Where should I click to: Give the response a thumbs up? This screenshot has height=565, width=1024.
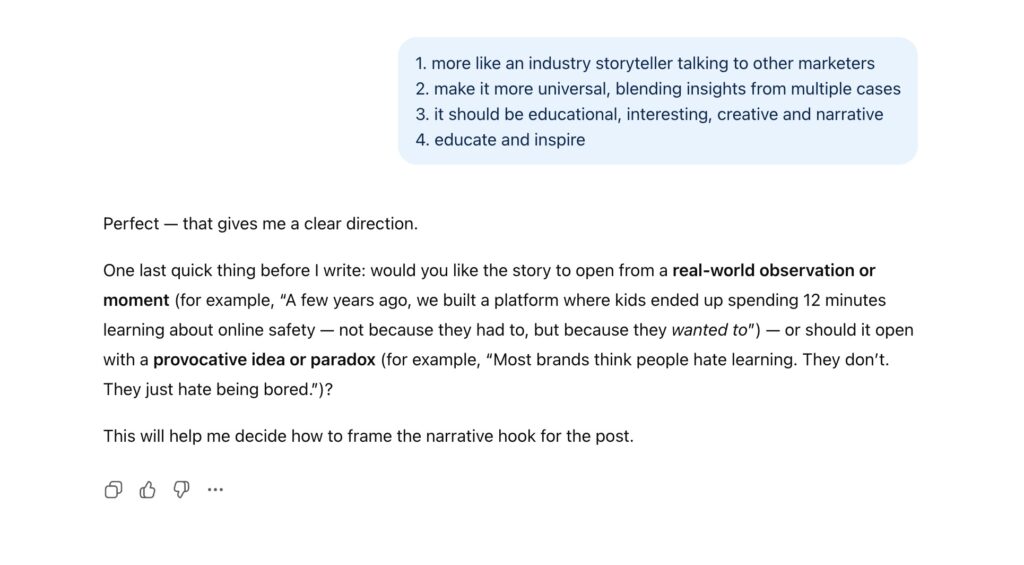click(148, 489)
